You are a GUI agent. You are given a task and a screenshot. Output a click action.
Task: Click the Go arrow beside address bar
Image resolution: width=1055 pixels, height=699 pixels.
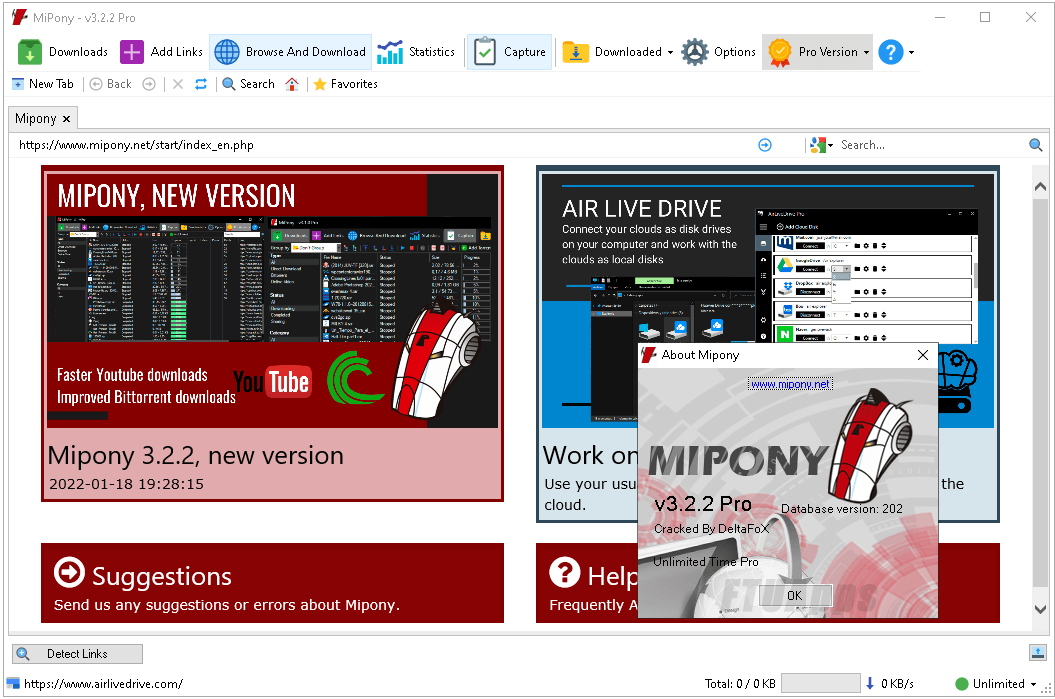[x=765, y=145]
